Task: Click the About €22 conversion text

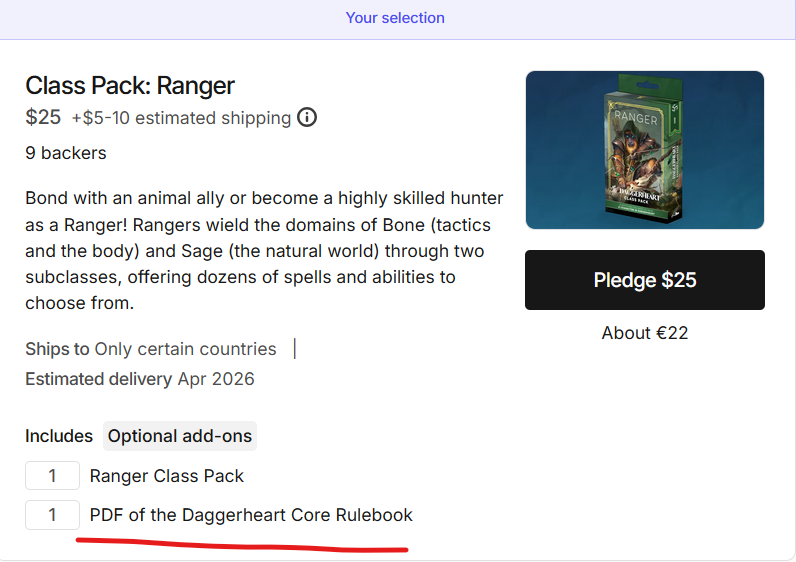Action: 645,333
